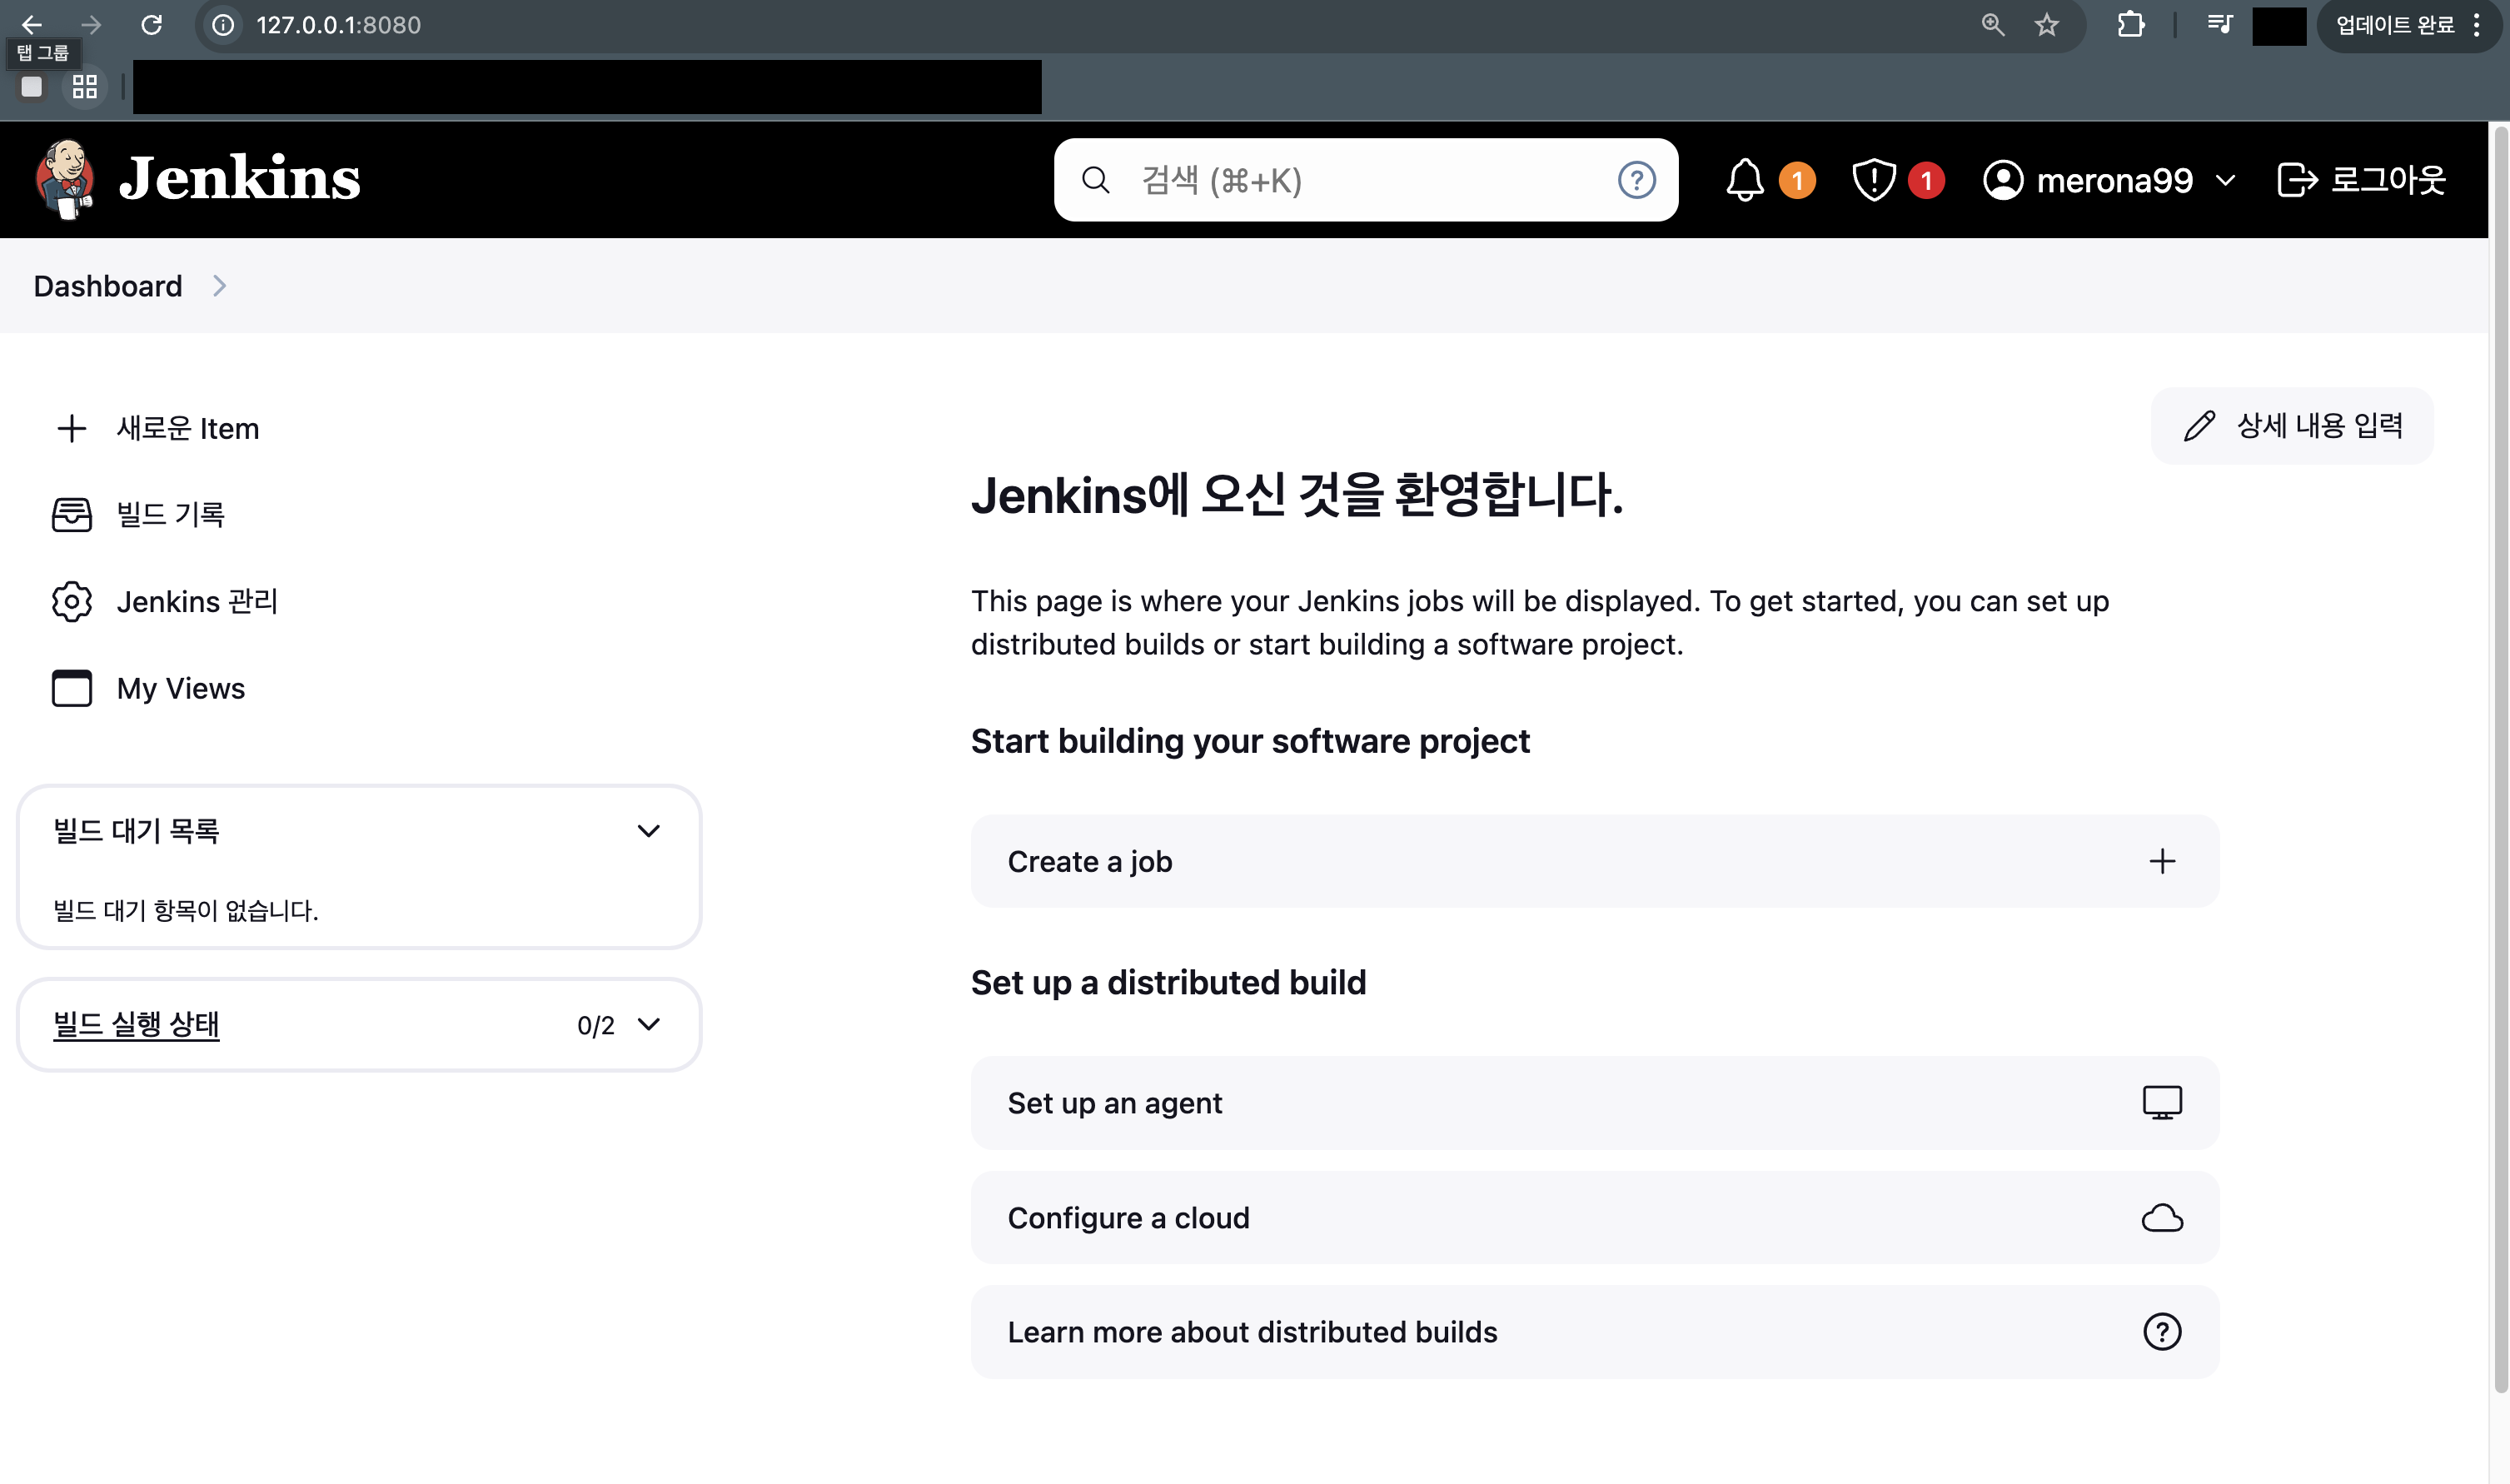Open security warnings shield icon
This screenshot has width=2510, height=1484.
click(x=1873, y=180)
